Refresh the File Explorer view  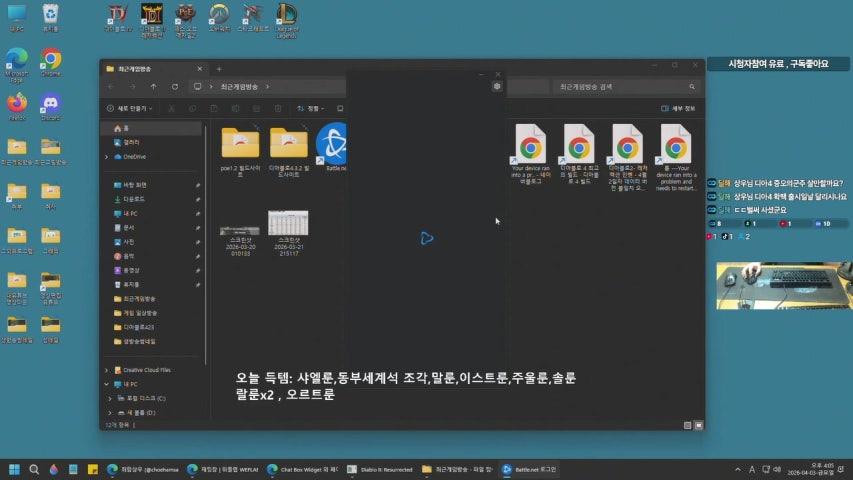pos(175,87)
